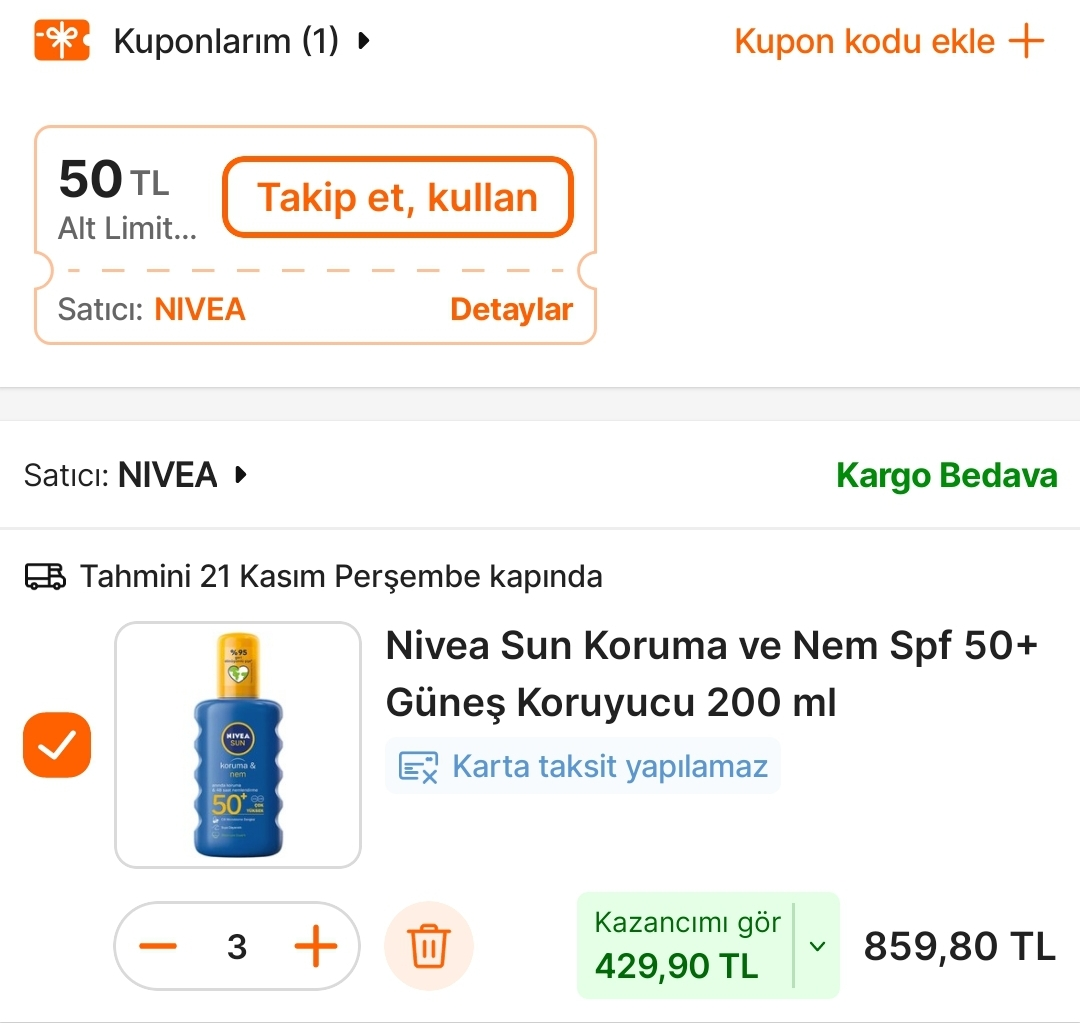Open the NIVEA seller arrow next to Satıcı
Viewport: 1080px width, 1023px height.
tap(240, 475)
